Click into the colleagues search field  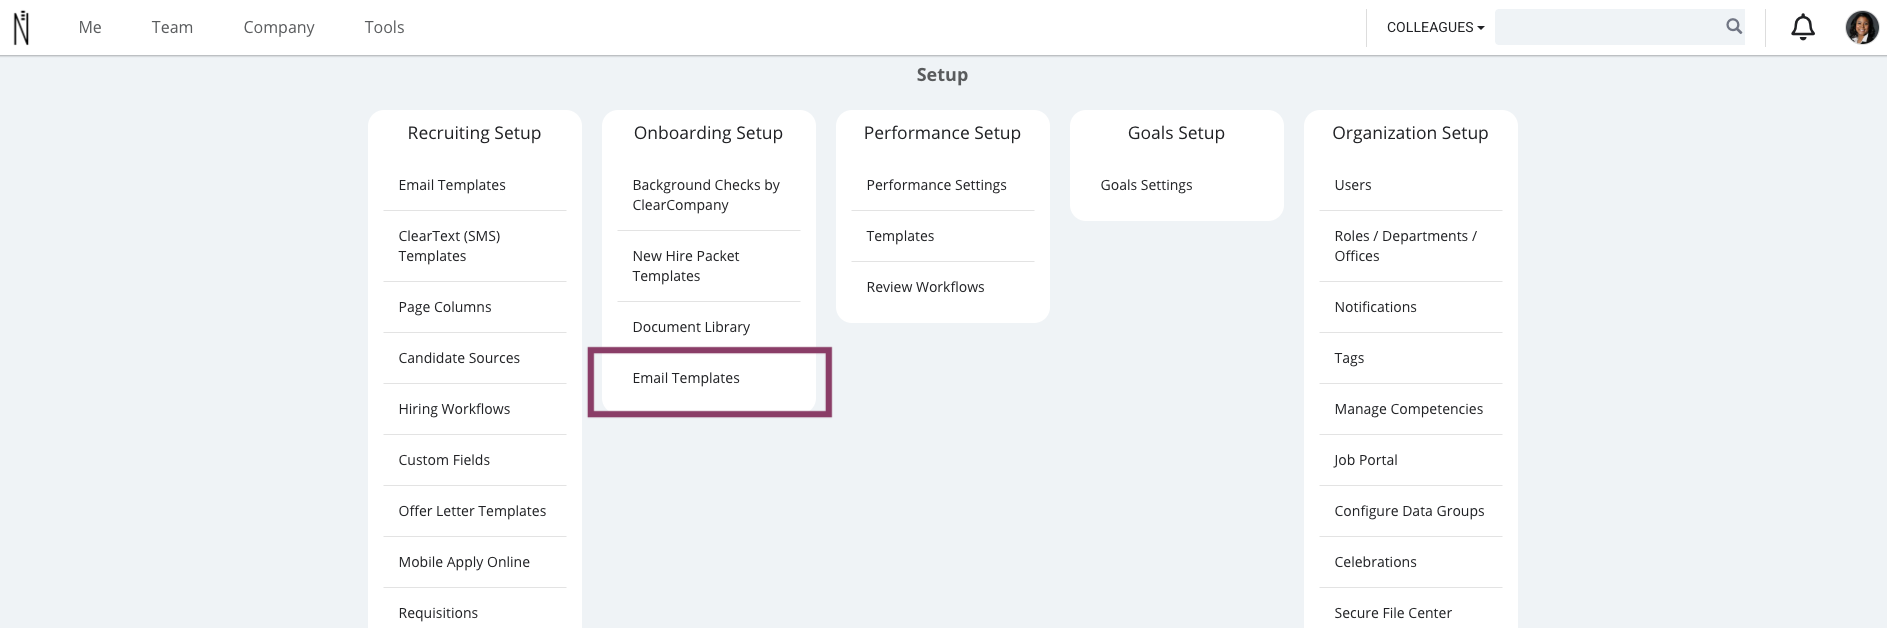tap(1609, 27)
